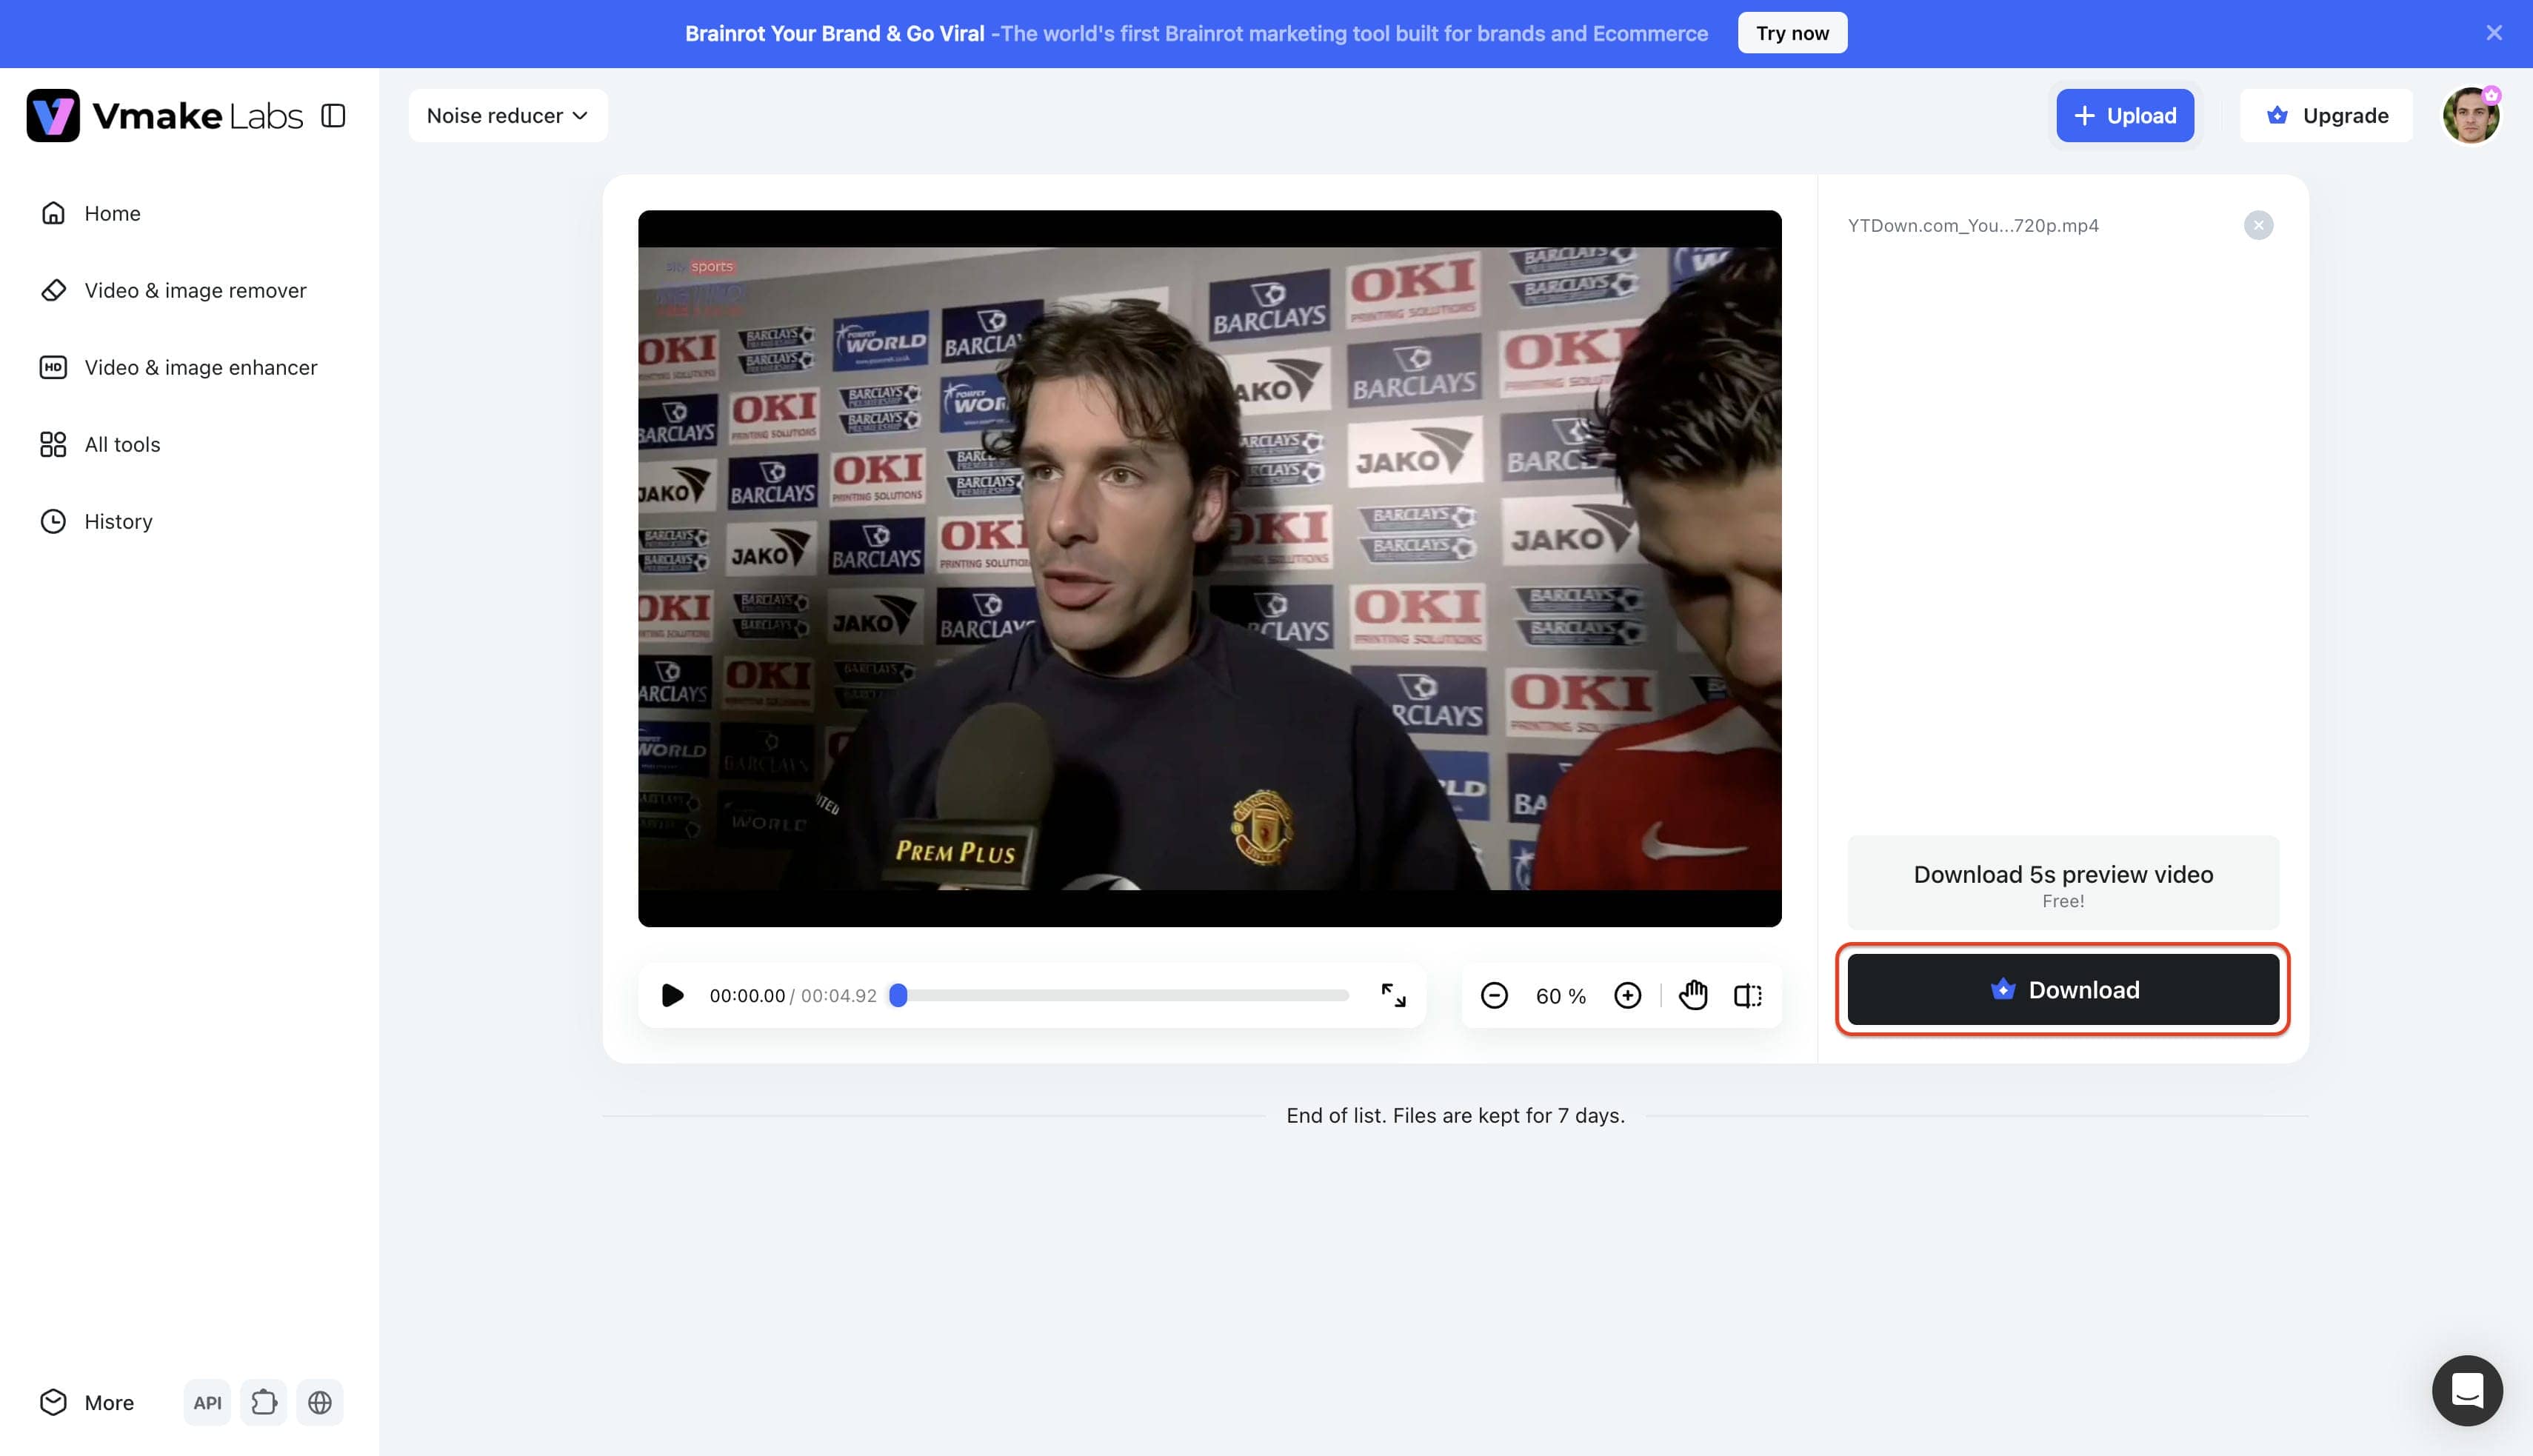Click the Vmake Labs logo

(x=165, y=115)
